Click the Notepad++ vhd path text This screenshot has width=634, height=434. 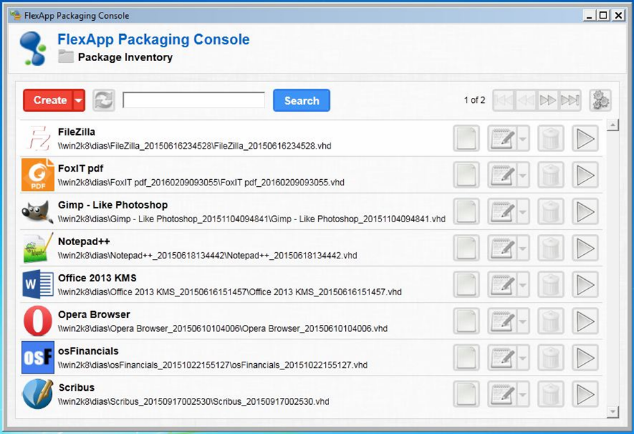[x=207, y=256]
